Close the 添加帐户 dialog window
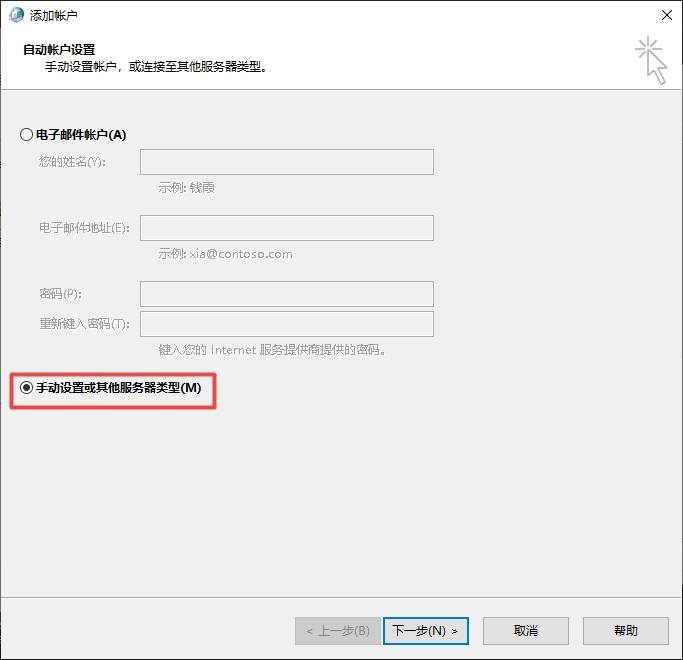This screenshot has height=660, width=683. (666, 15)
